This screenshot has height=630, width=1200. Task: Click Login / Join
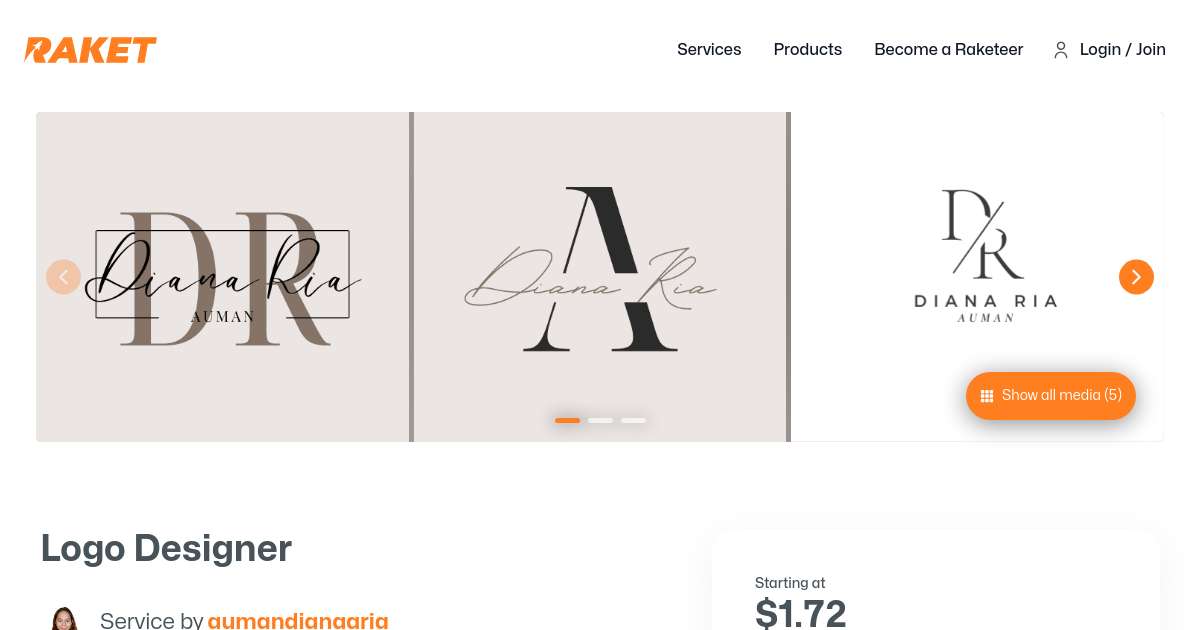pos(1122,50)
